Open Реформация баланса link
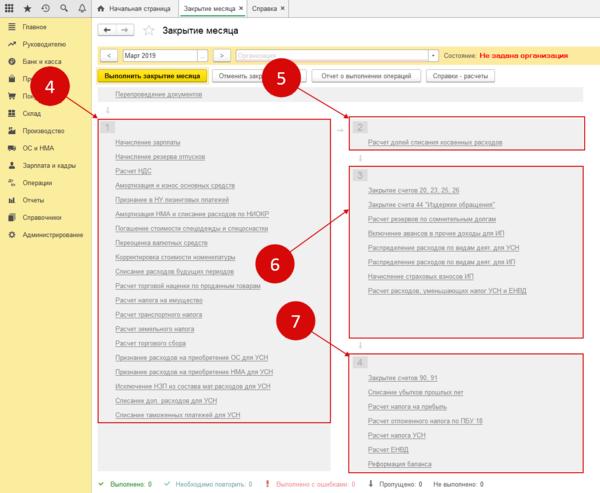Screen dimensions: 600x493 [x=399, y=464]
